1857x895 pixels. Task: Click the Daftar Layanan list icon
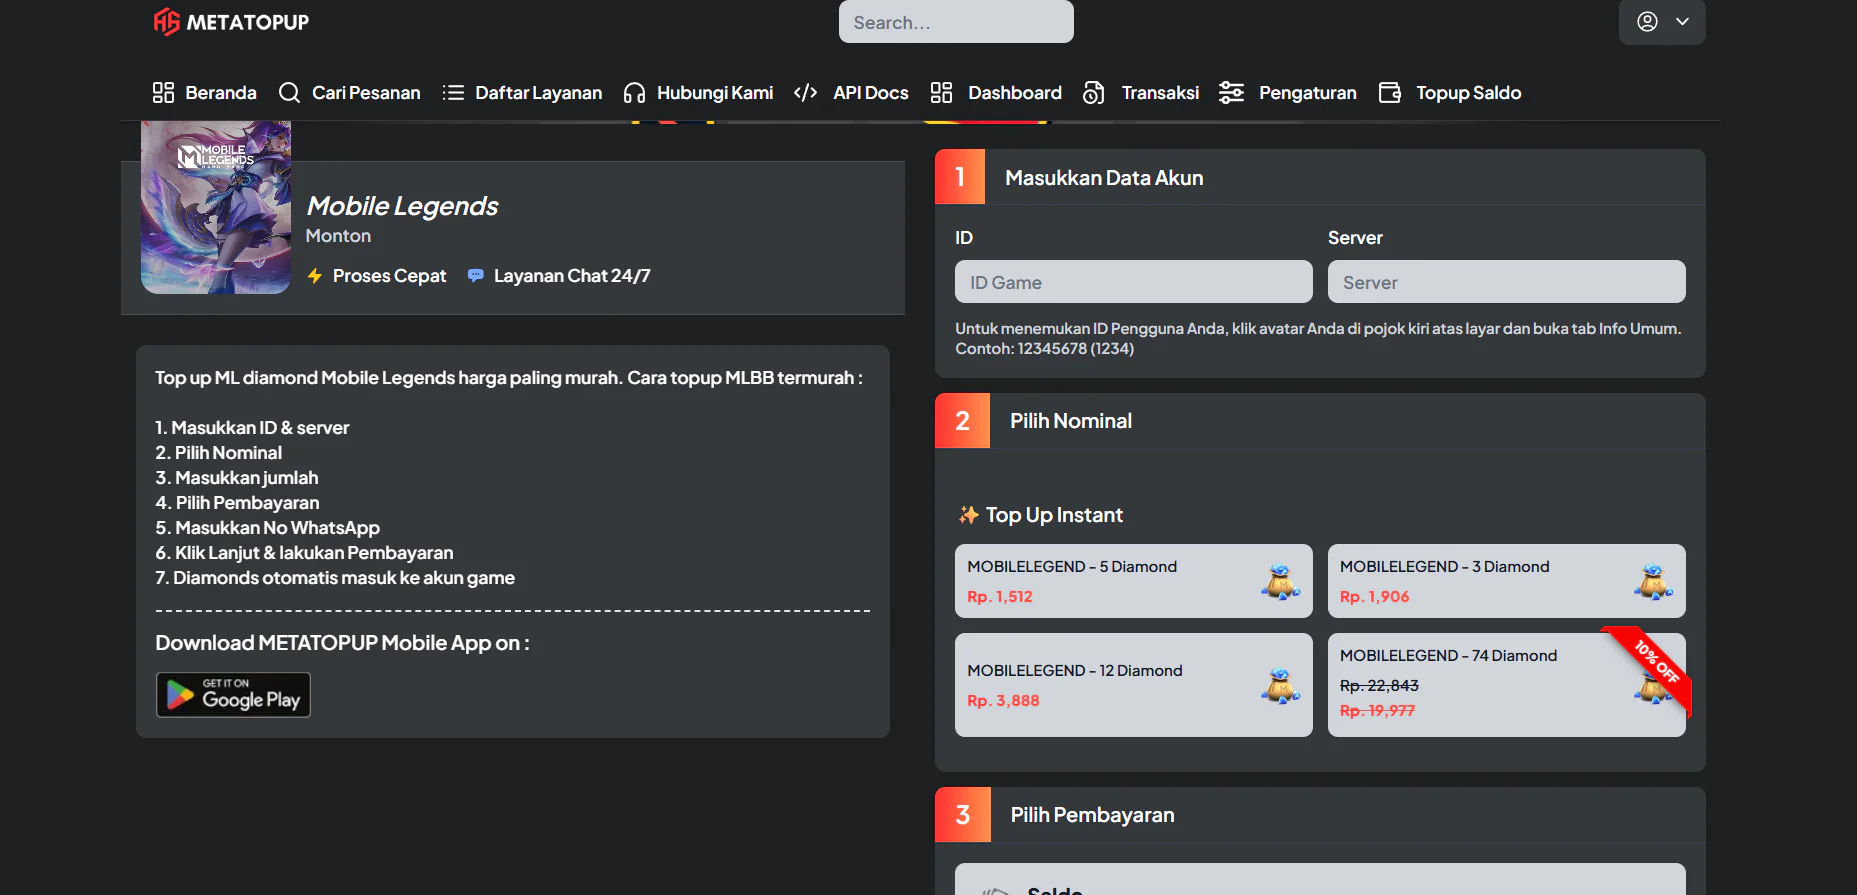(453, 93)
